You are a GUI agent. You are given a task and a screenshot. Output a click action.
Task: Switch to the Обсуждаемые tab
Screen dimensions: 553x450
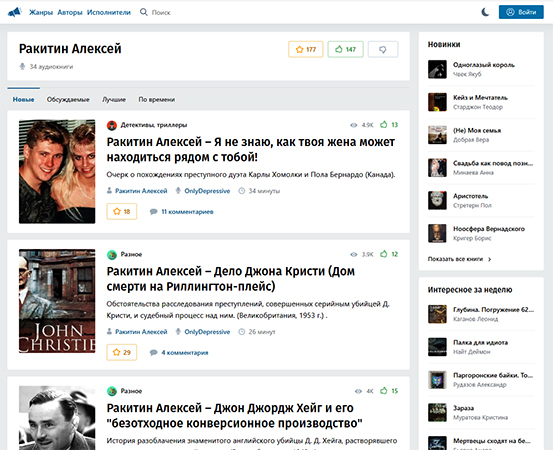point(68,99)
